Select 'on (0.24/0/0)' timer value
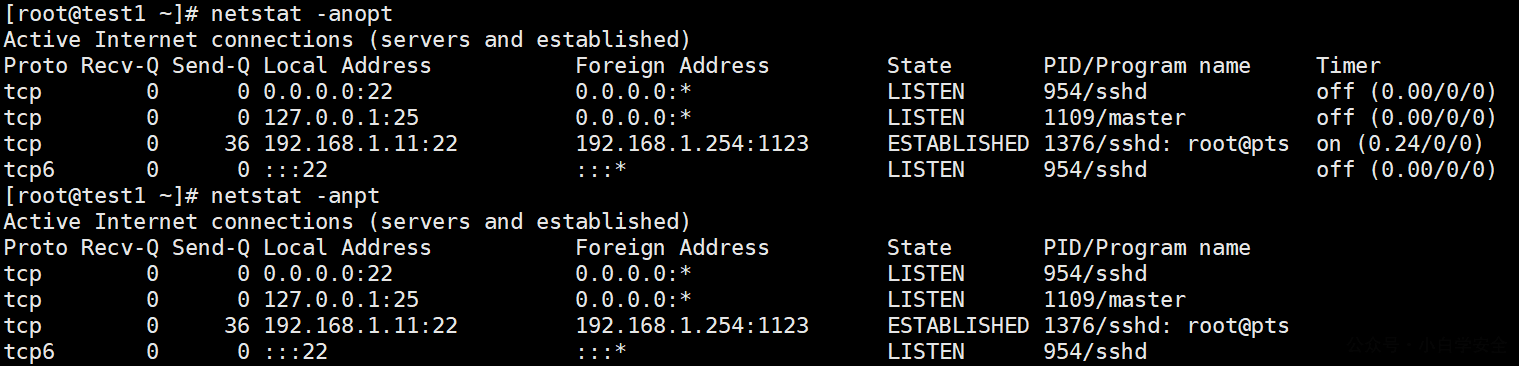 1399,144
